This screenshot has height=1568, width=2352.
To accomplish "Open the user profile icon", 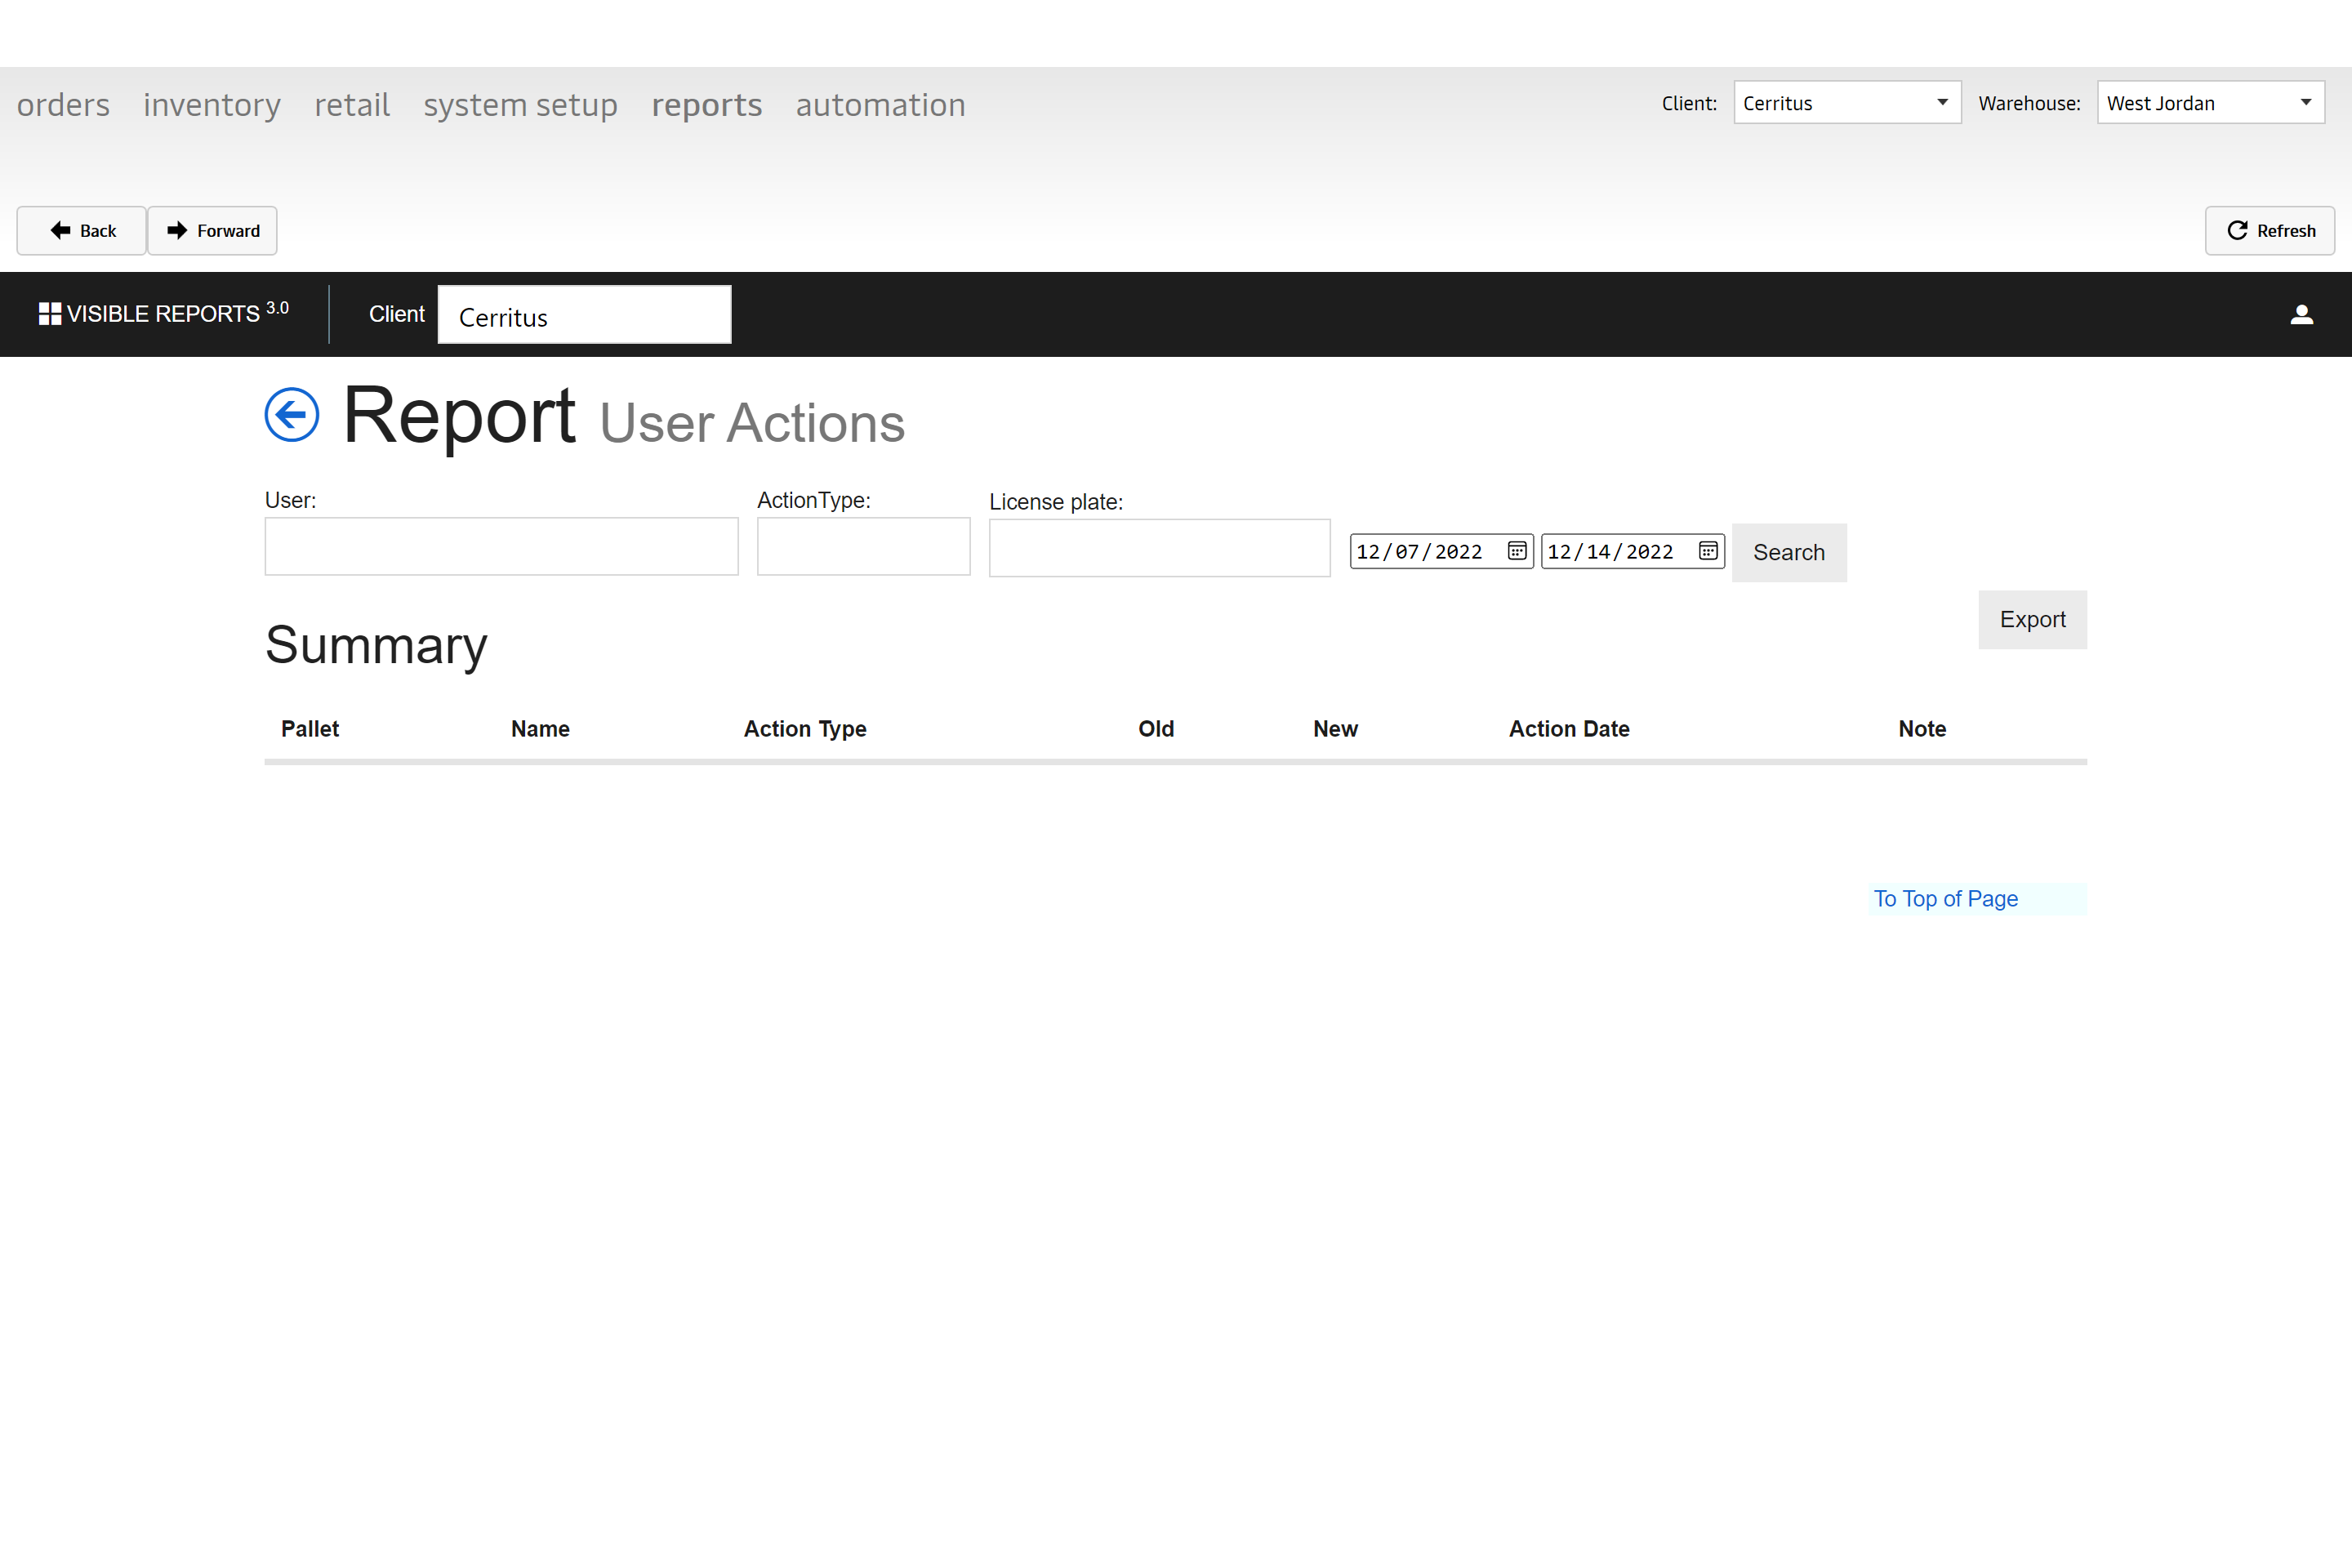I will (2301, 315).
